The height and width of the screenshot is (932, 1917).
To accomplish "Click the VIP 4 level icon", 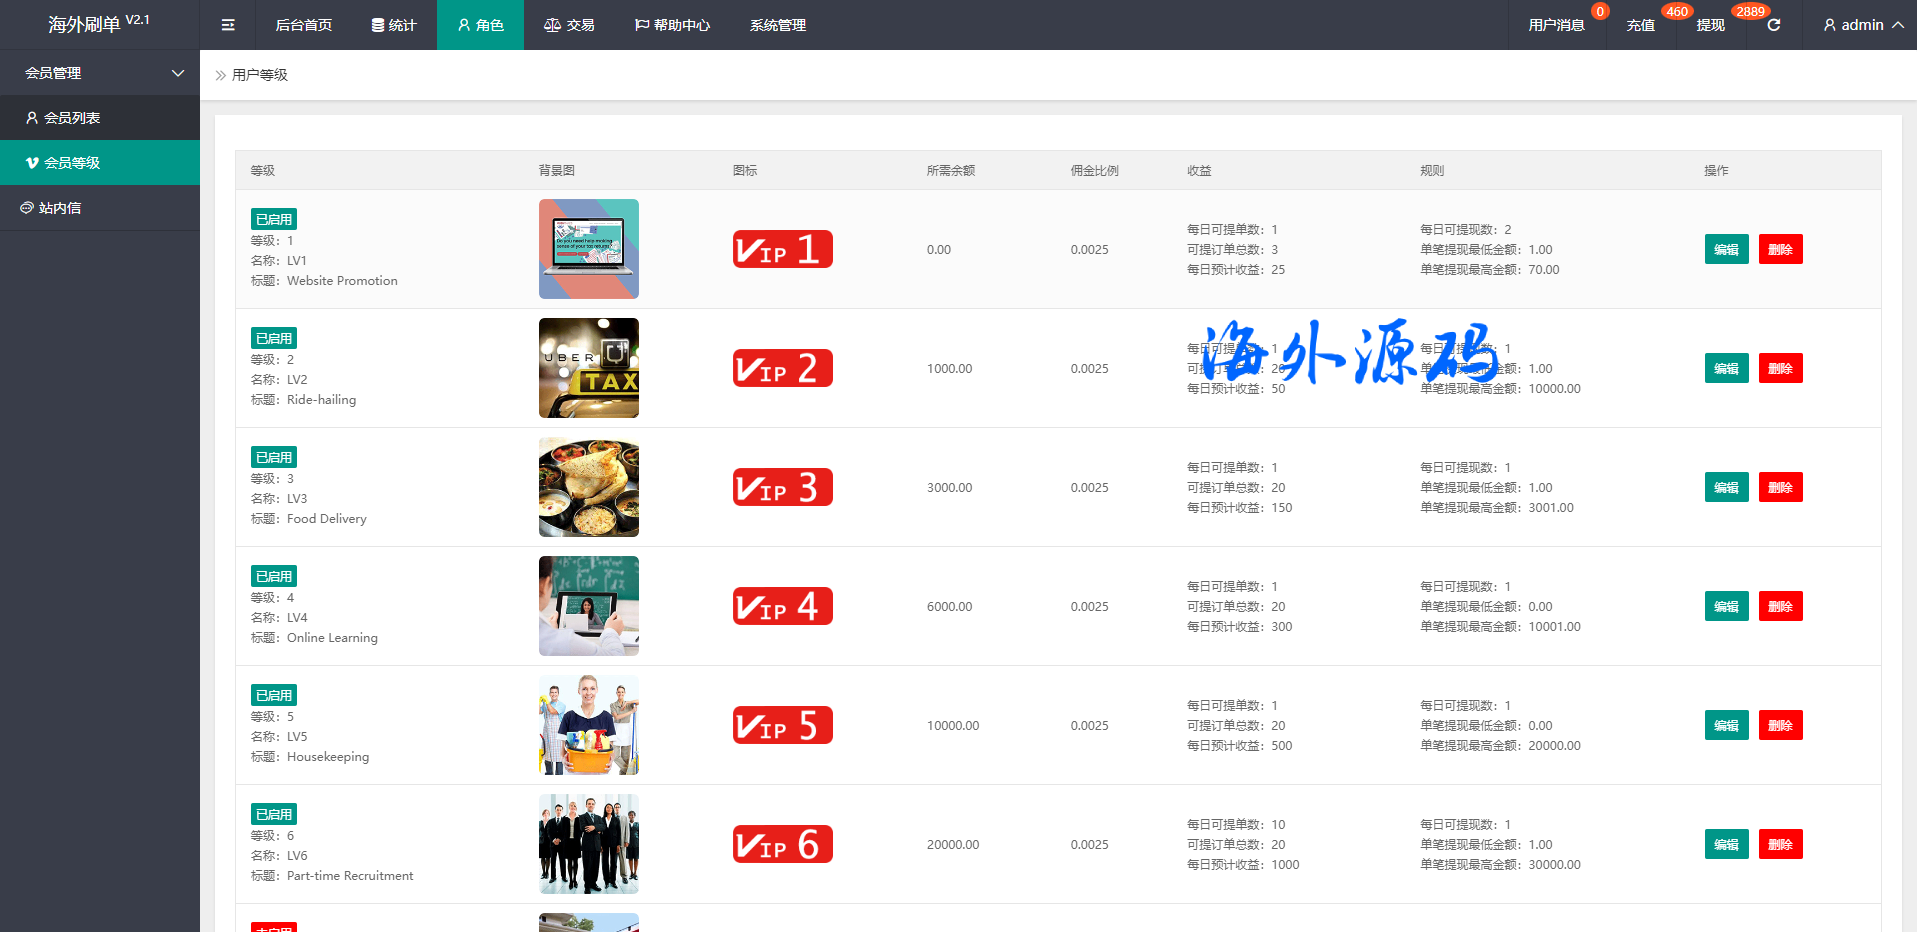I will pyautogui.click(x=782, y=606).
